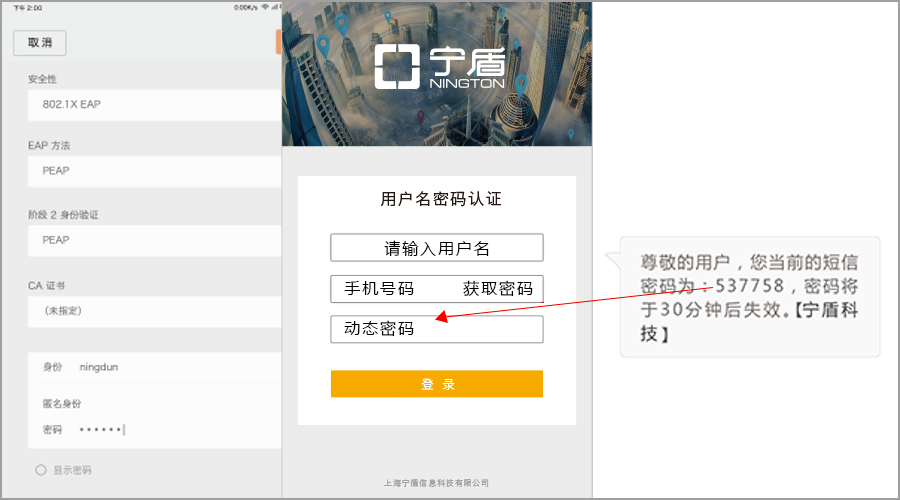Click the 手机号码 phone number field

click(390, 289)
